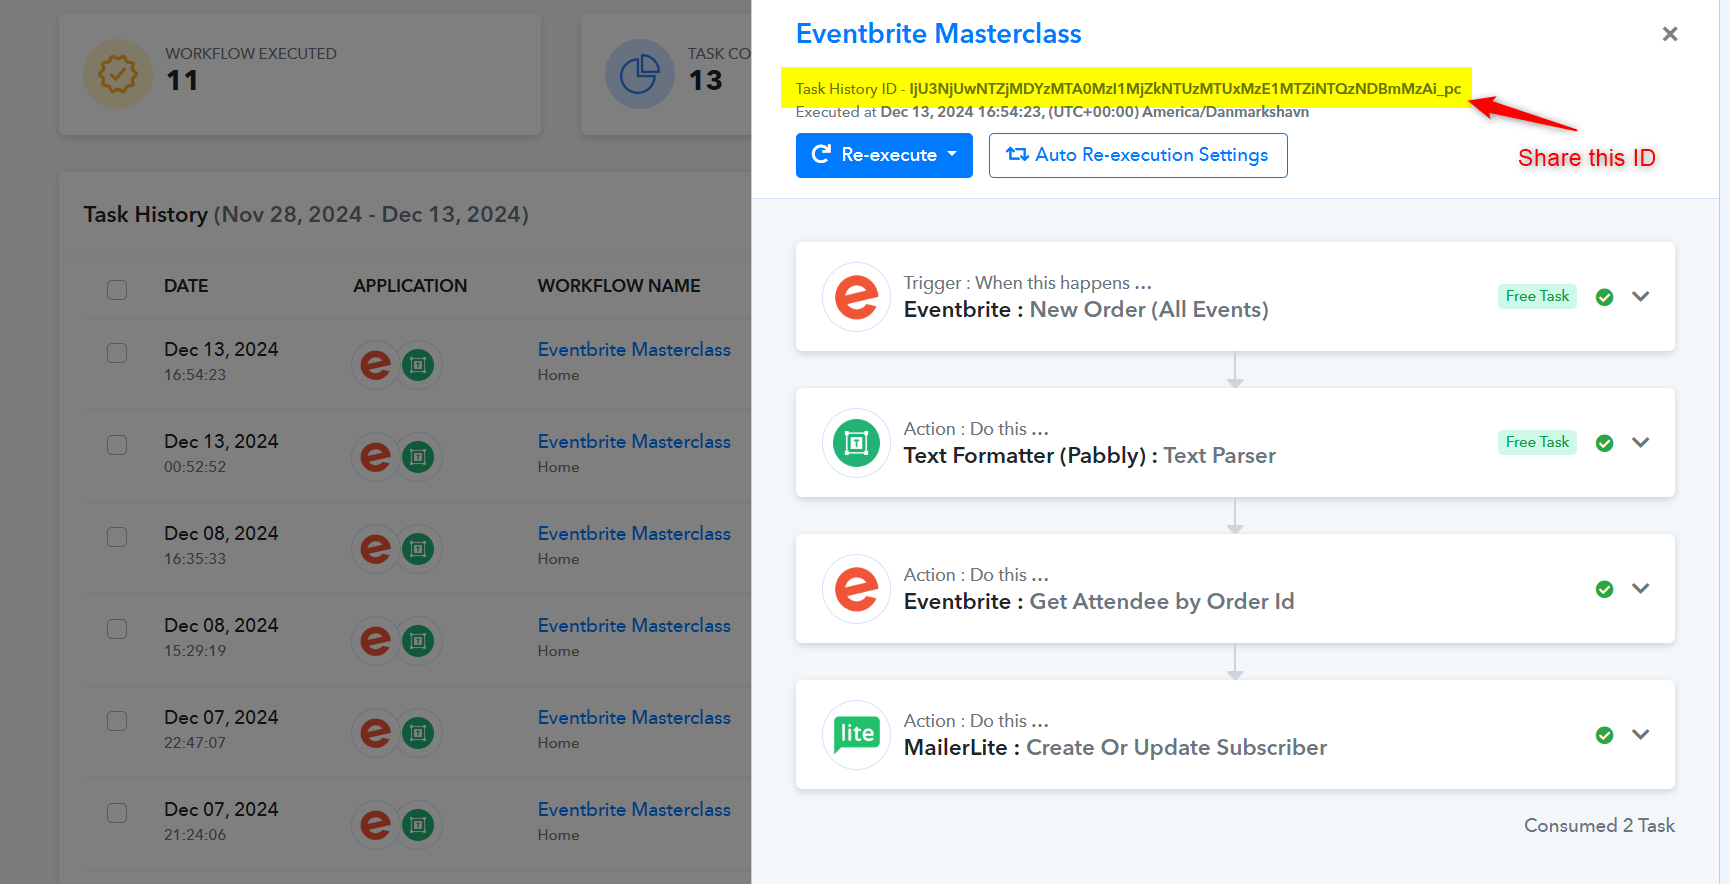Expand the MailerLite Create Or Update Subscriber step

(1641, 735)
